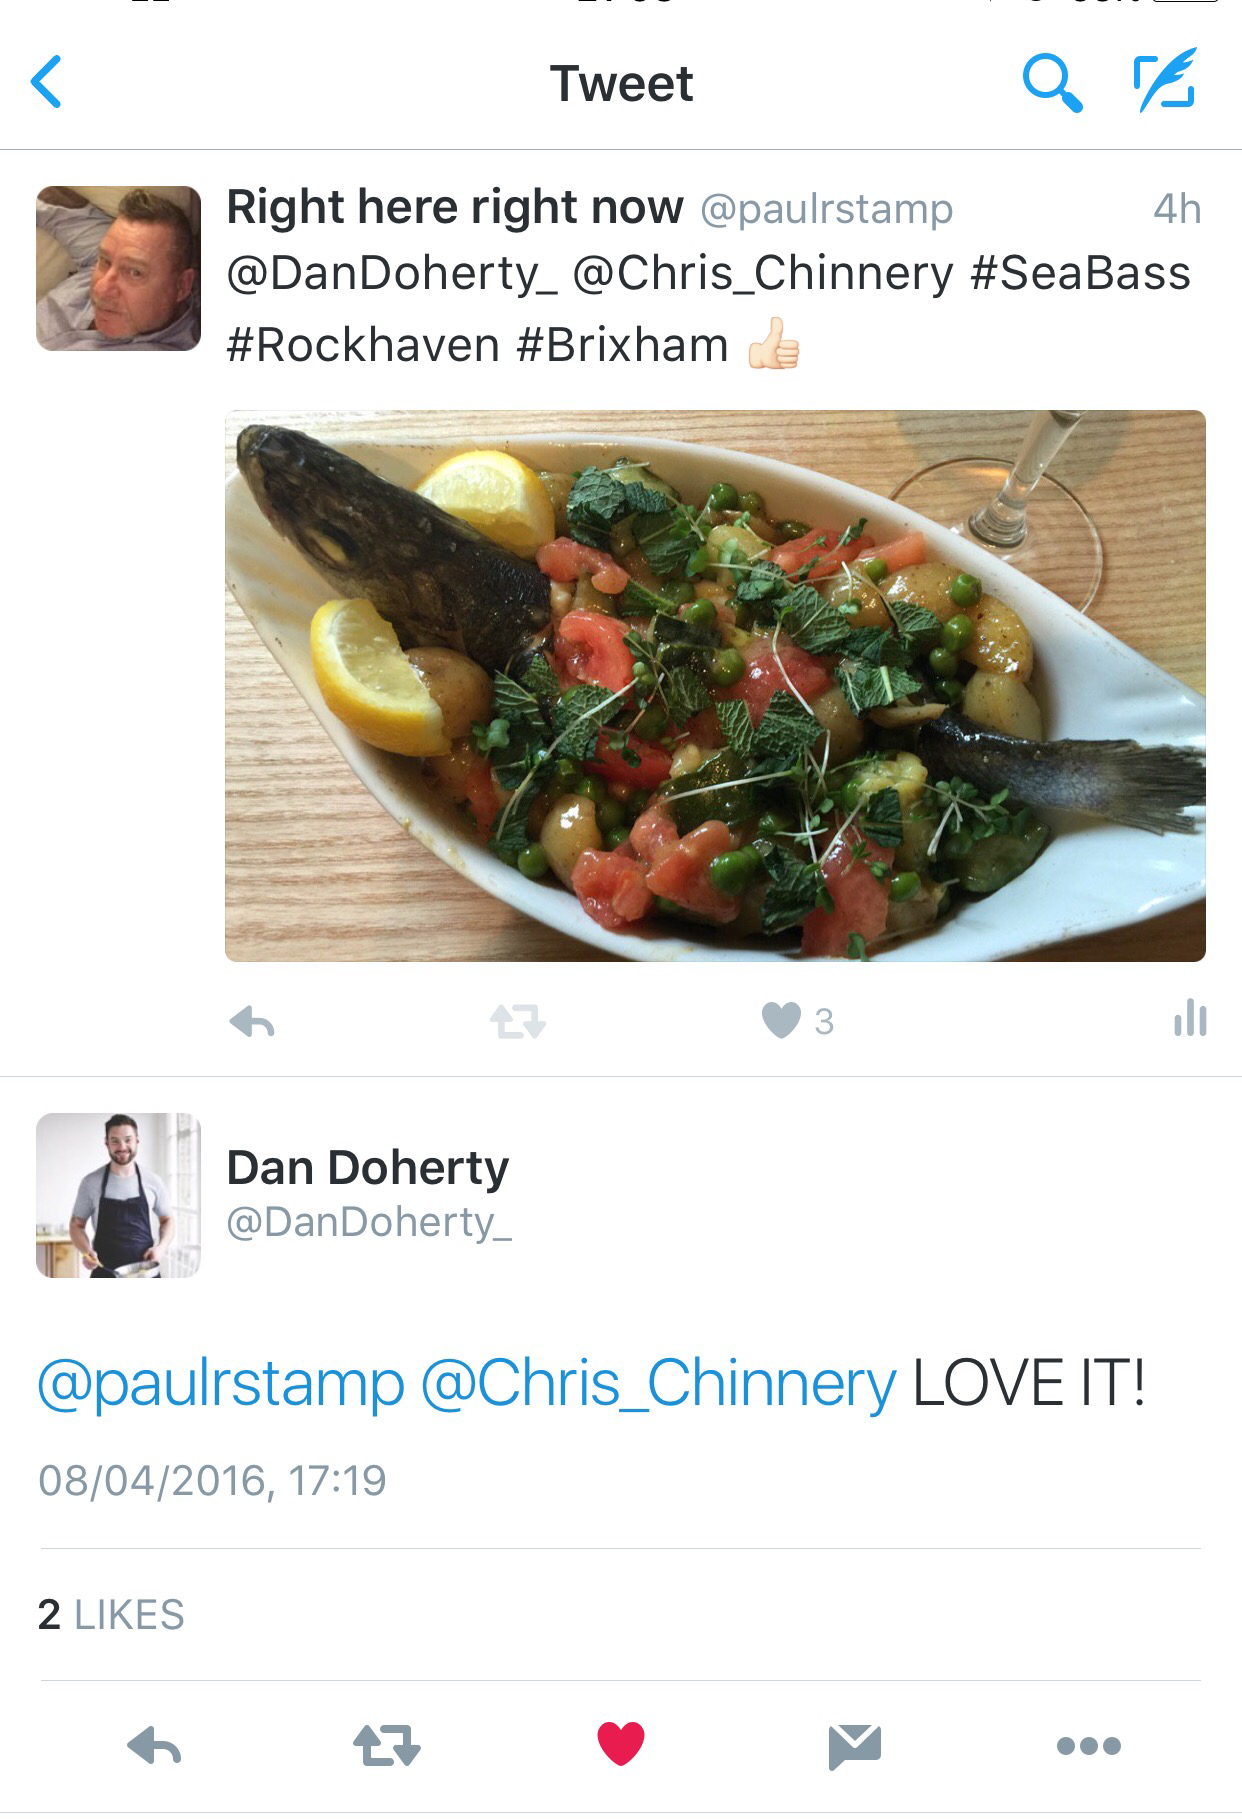The image size is (1242, 1819).
Task: Compose a new tweet with quill icon
Action: click(1163, 78)
